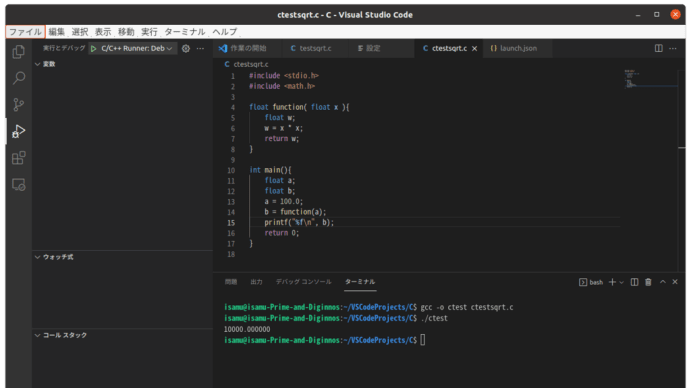
Task: Open the 表示 menu
Action: click(x=103, y=32)
